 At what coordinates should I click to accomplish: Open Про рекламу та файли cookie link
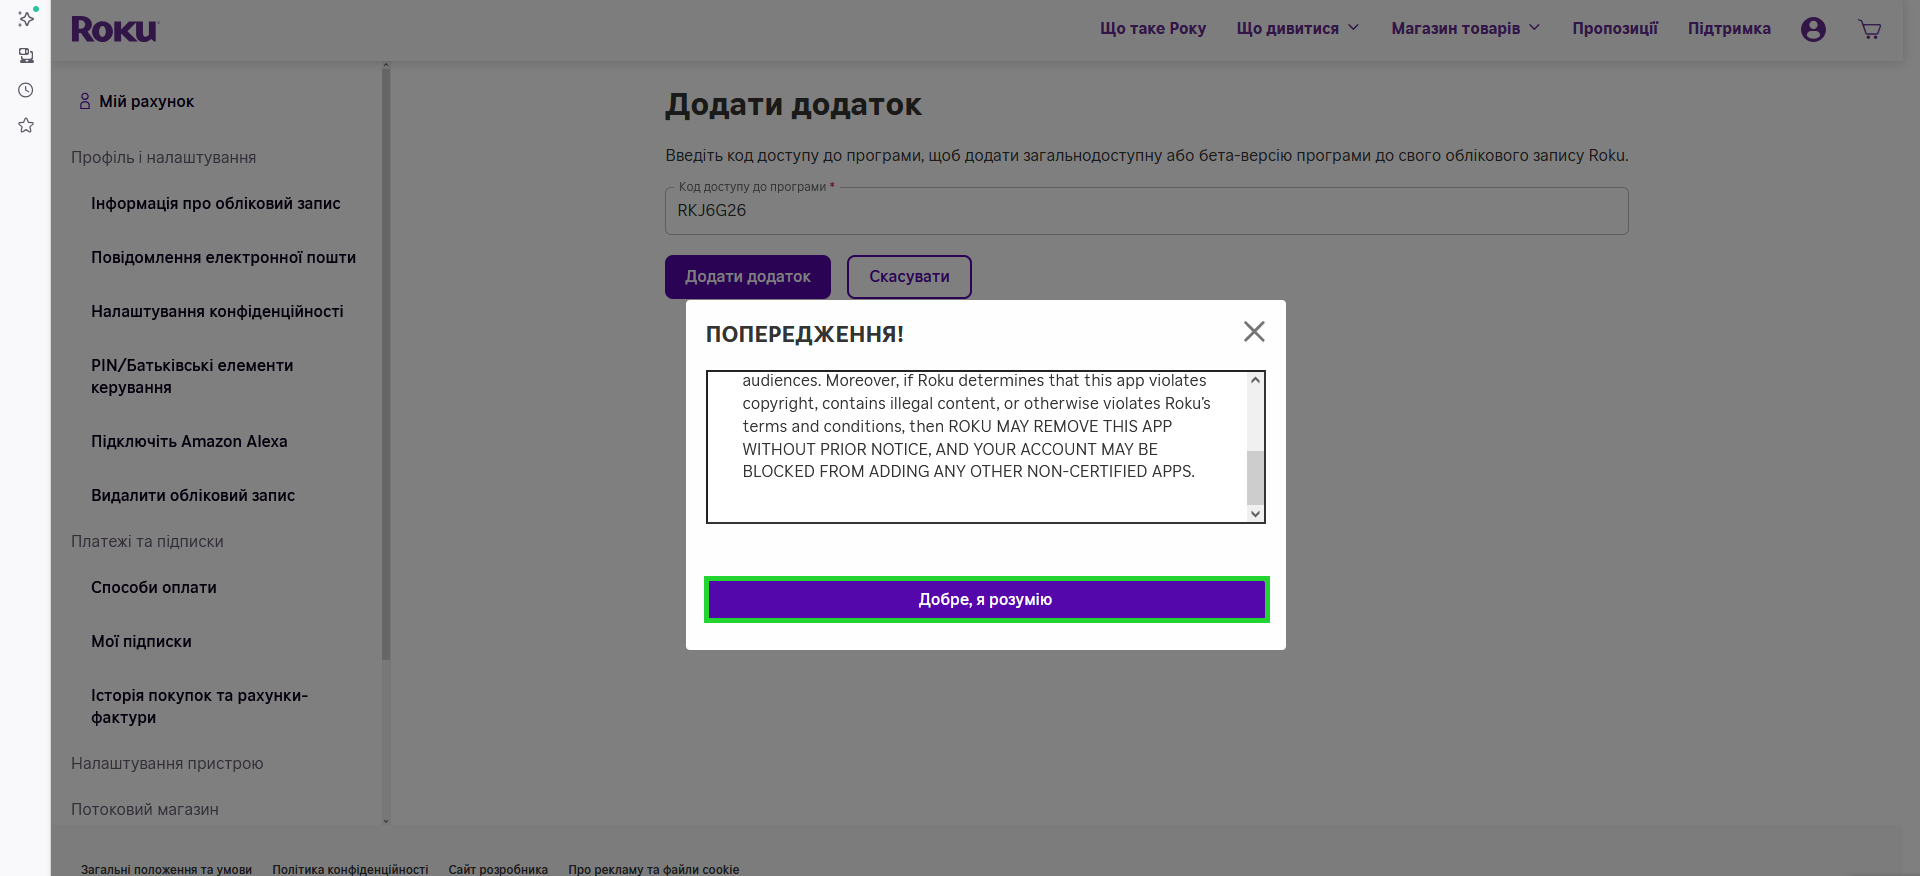pos(654,869)
